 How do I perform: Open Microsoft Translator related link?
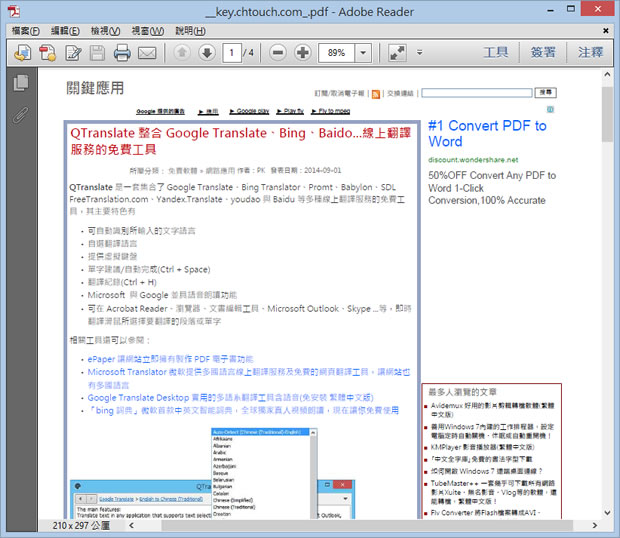click(249, 378)
